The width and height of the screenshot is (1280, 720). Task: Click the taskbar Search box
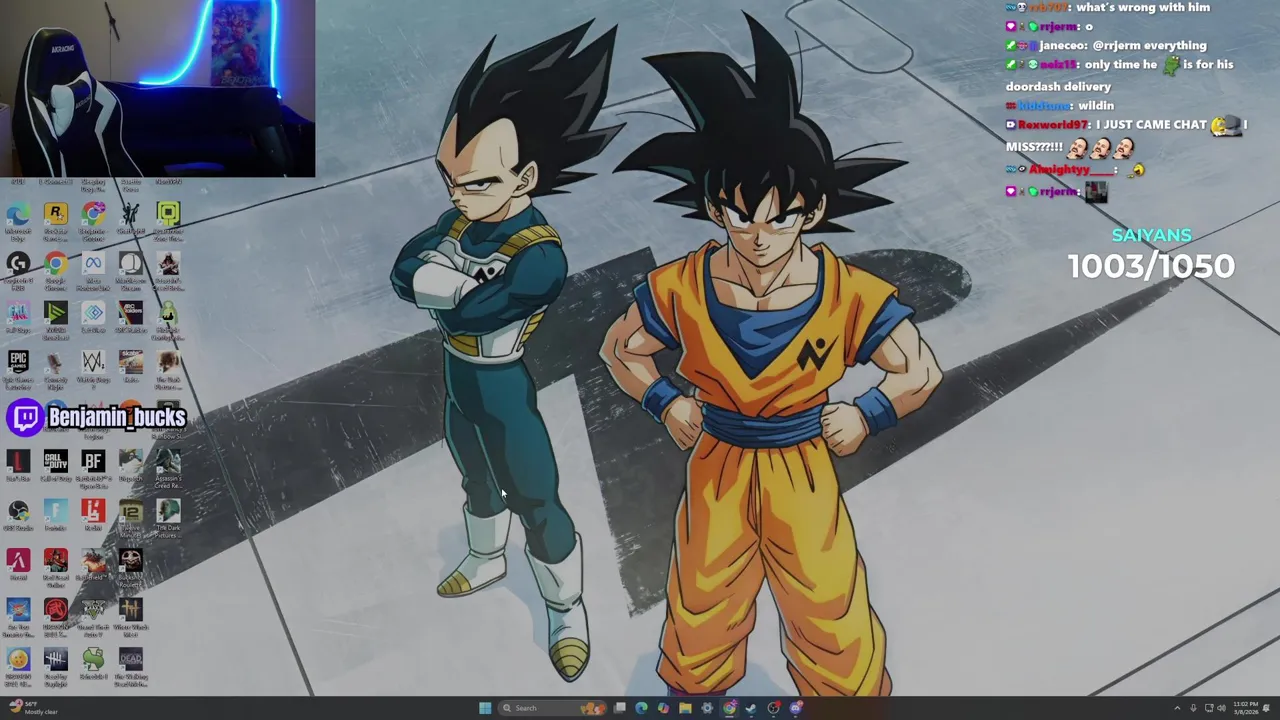click(x=552, y=708)
